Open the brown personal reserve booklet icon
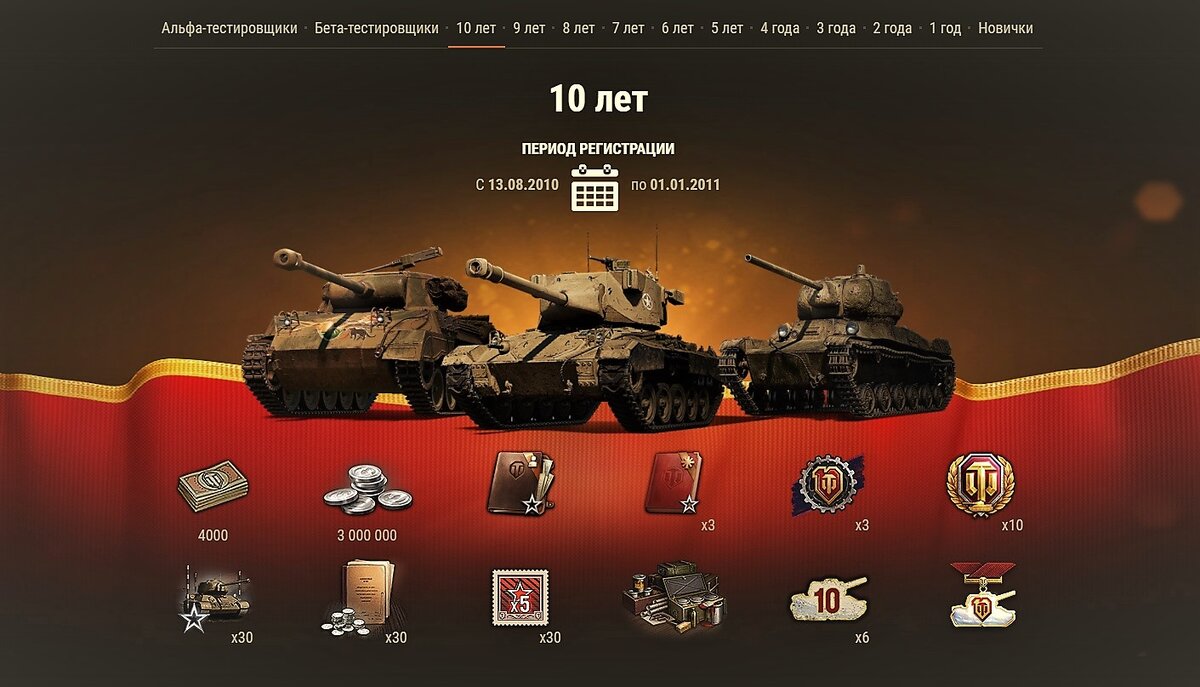The width and height of the screenshot is (1200, 687). (520, 482)
